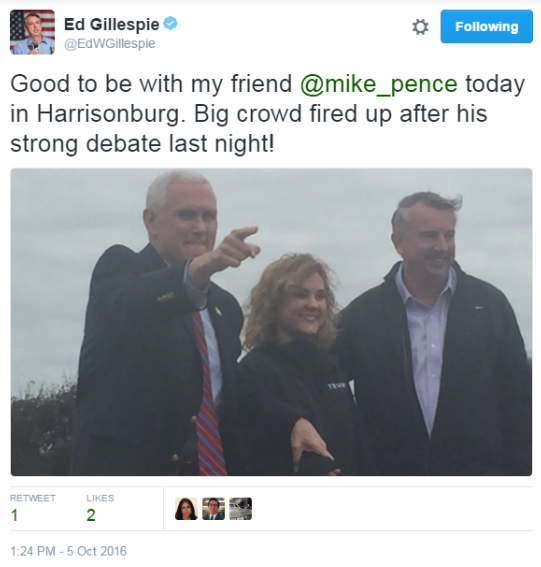Open second liker avatar, man in suit

(x=213, y=509)
